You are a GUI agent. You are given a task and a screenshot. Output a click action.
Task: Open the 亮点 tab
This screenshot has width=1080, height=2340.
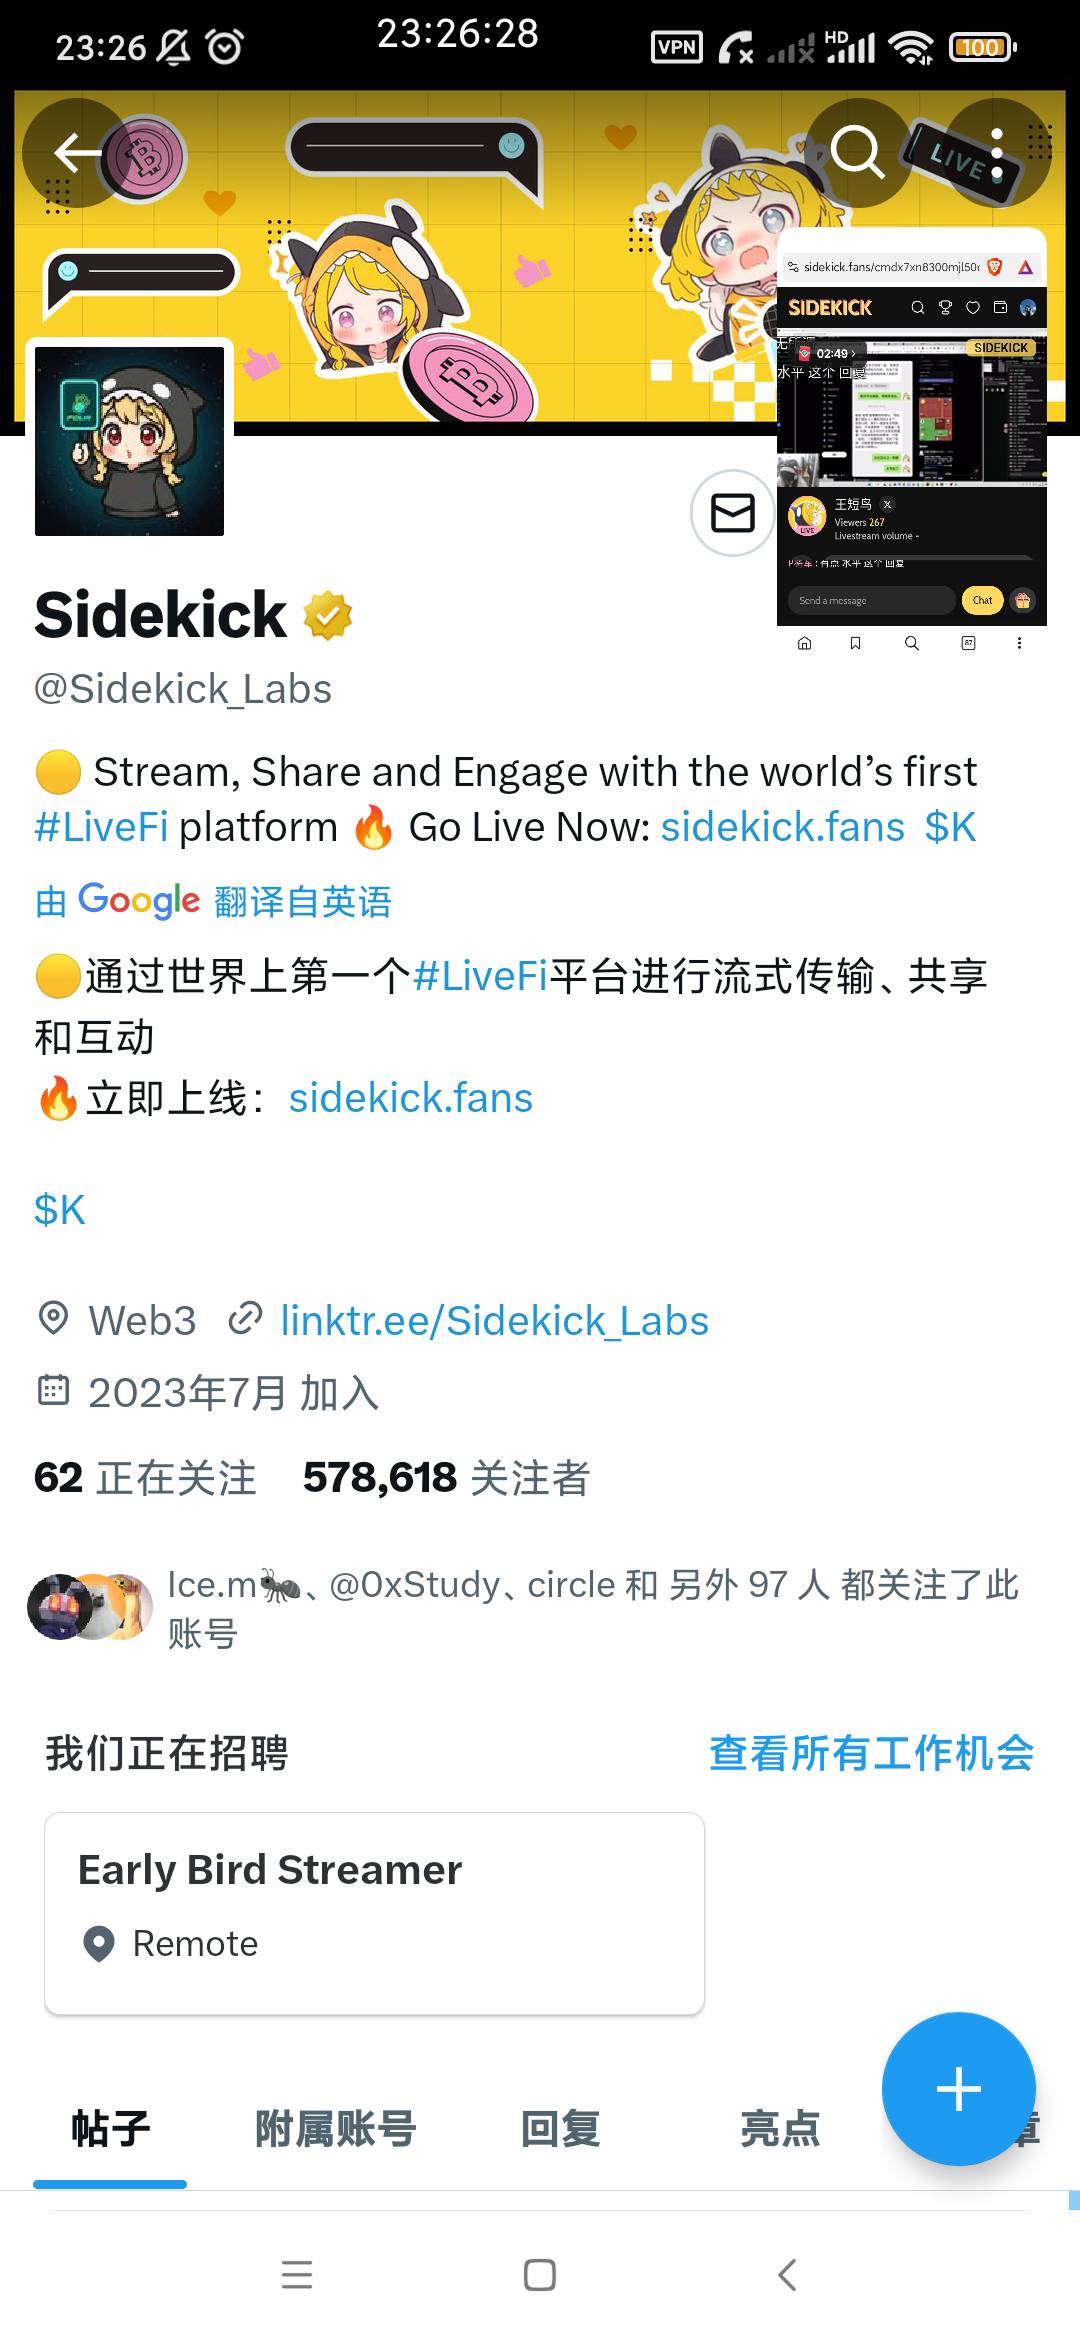point(780,2128)
